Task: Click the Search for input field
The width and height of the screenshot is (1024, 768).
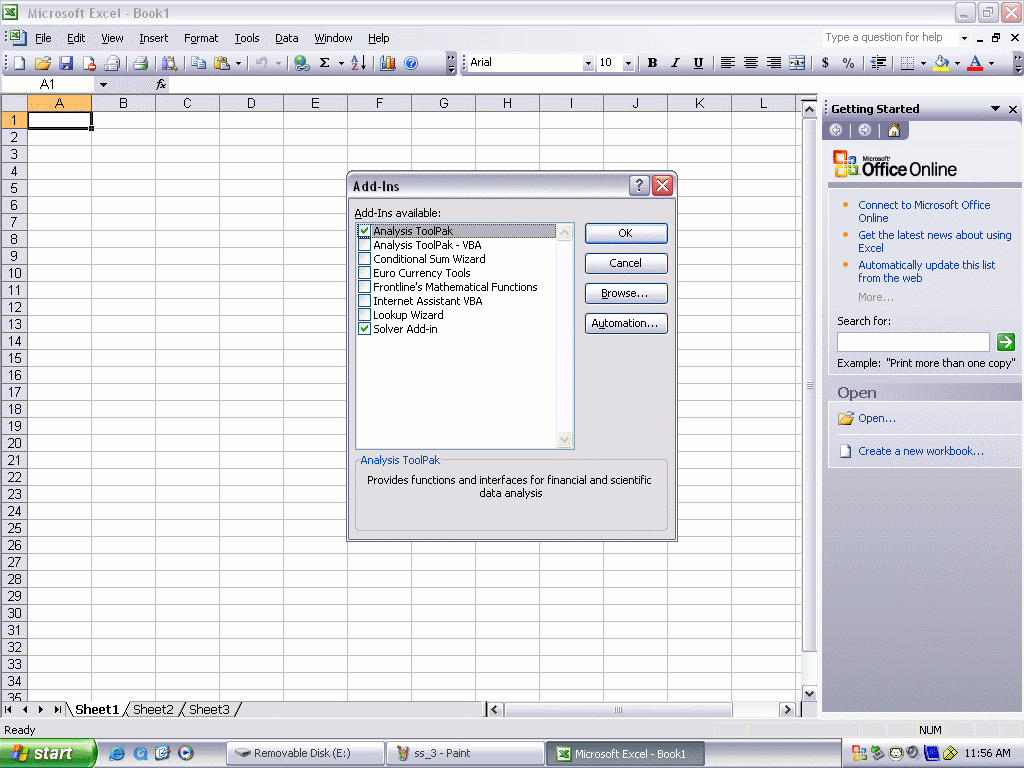Action: [913, 342]
